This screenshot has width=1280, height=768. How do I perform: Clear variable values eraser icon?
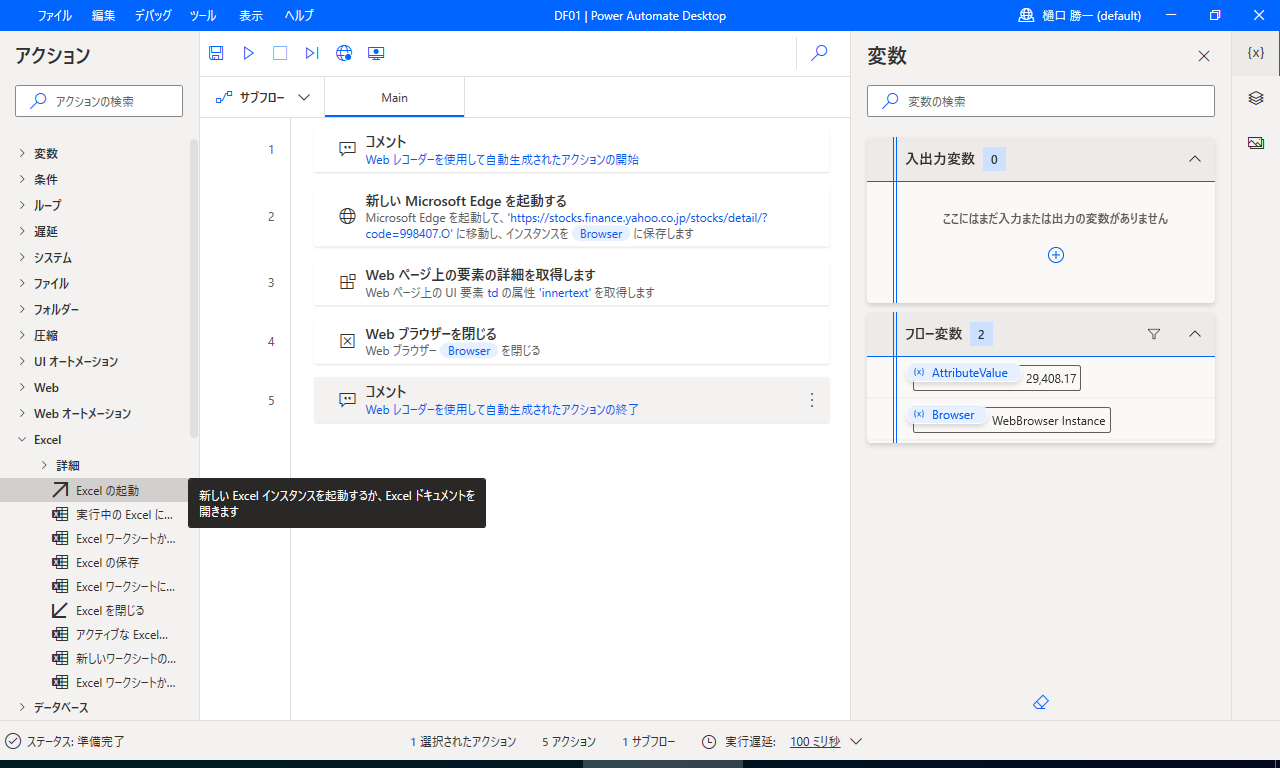(x=1040, y=703)
